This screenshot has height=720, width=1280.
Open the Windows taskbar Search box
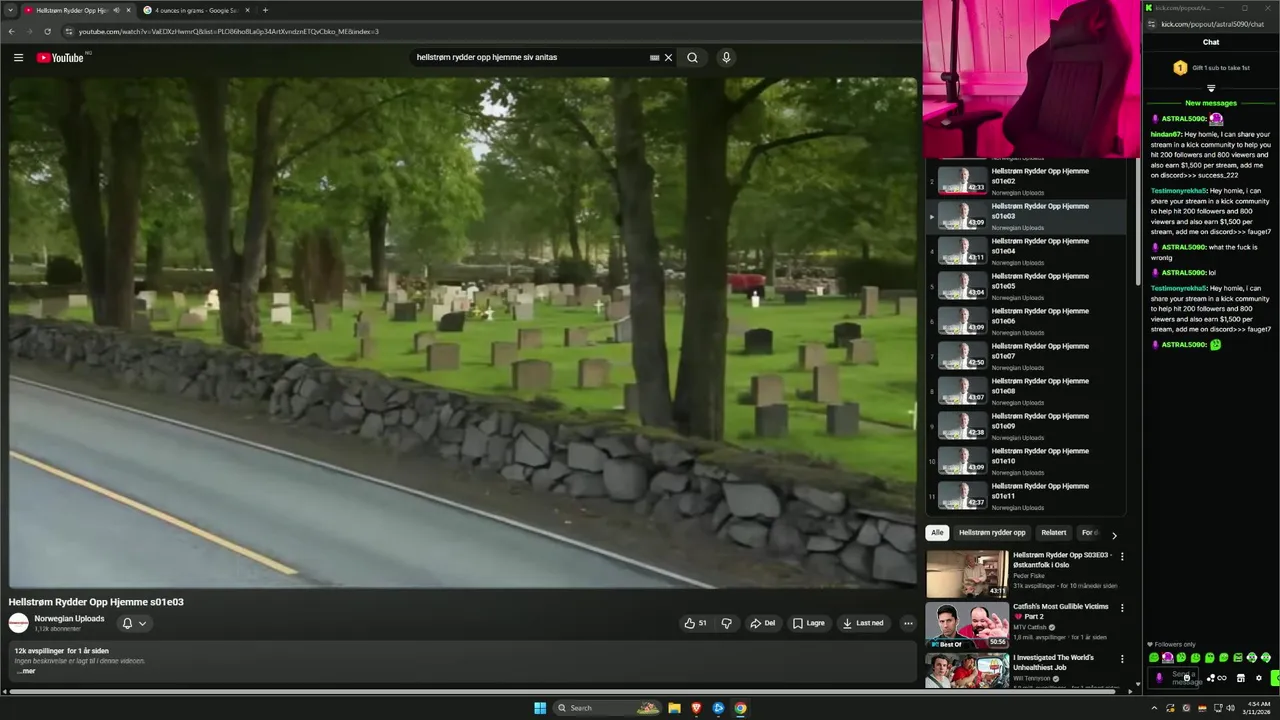(x=607, y=708)
